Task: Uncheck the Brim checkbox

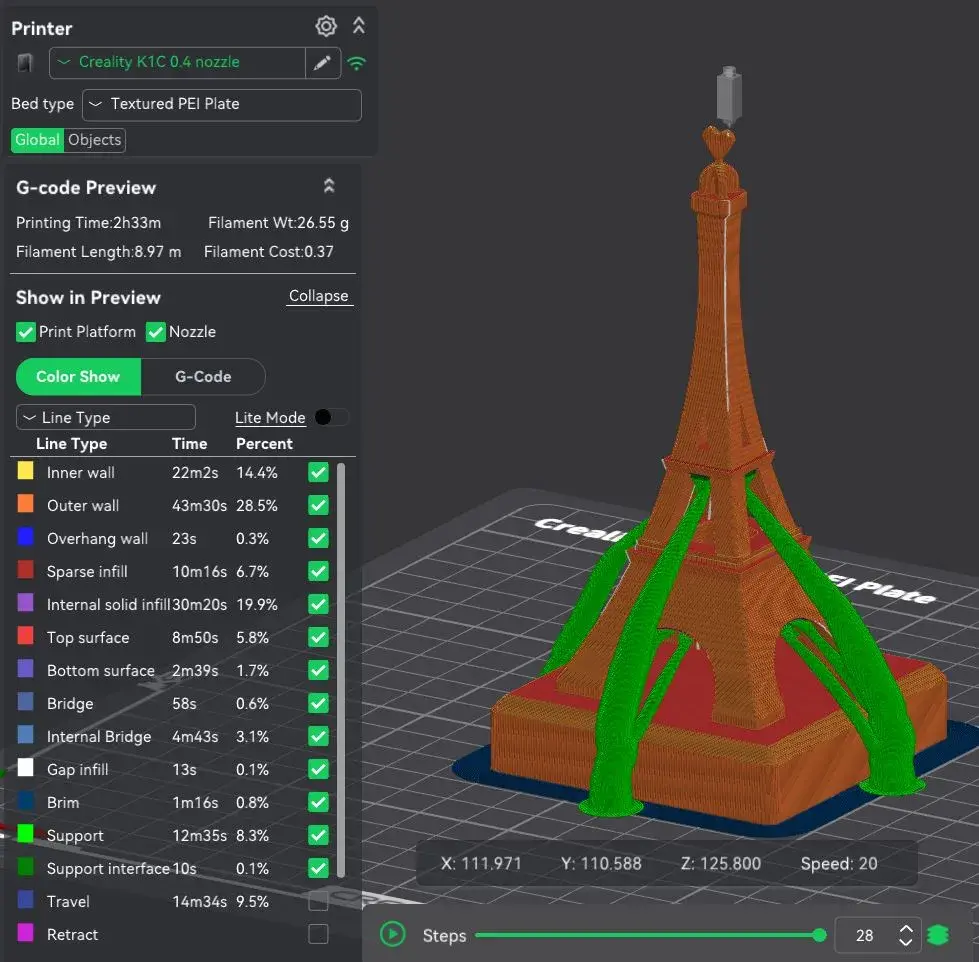Action: [x=318, y=802]
